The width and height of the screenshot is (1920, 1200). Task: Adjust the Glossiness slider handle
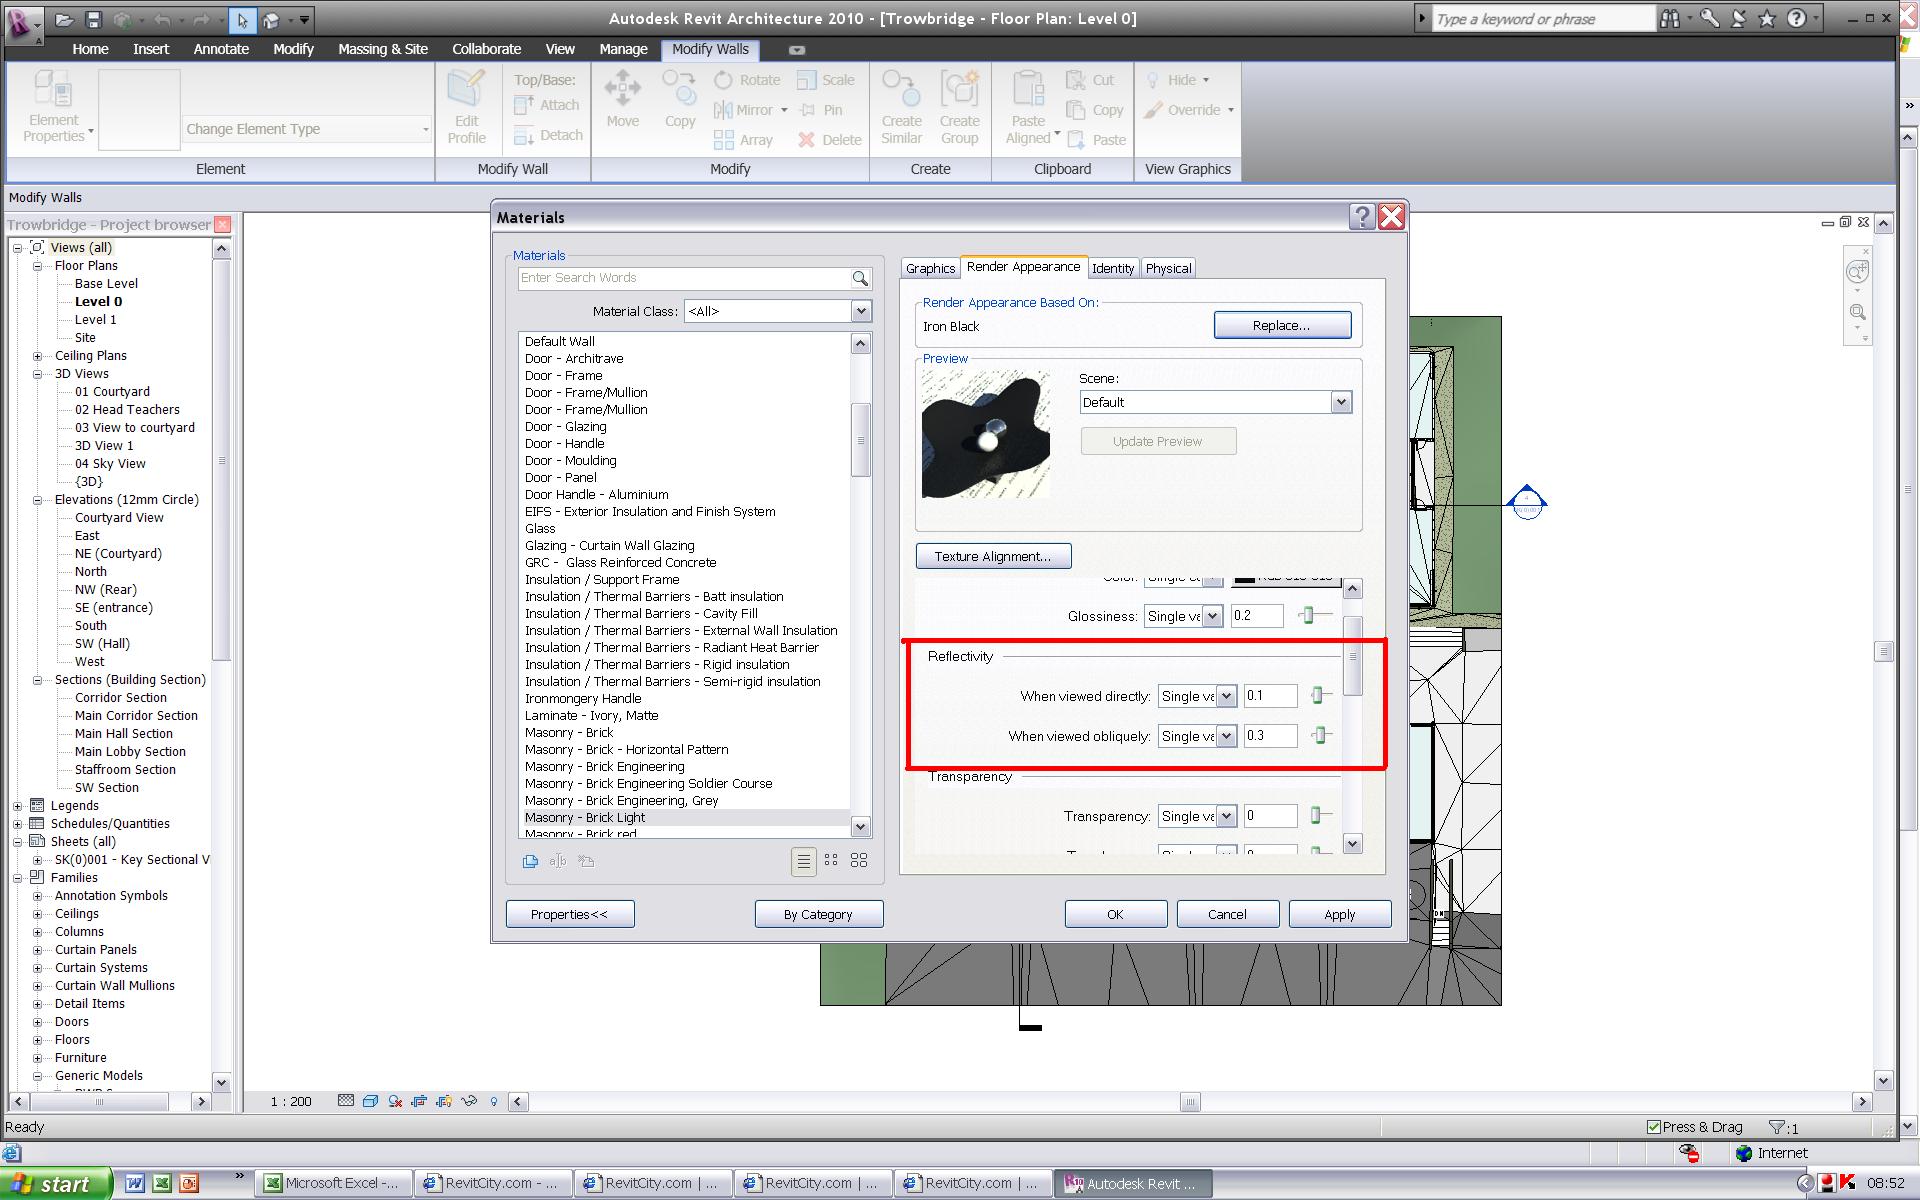(1307, 616)
